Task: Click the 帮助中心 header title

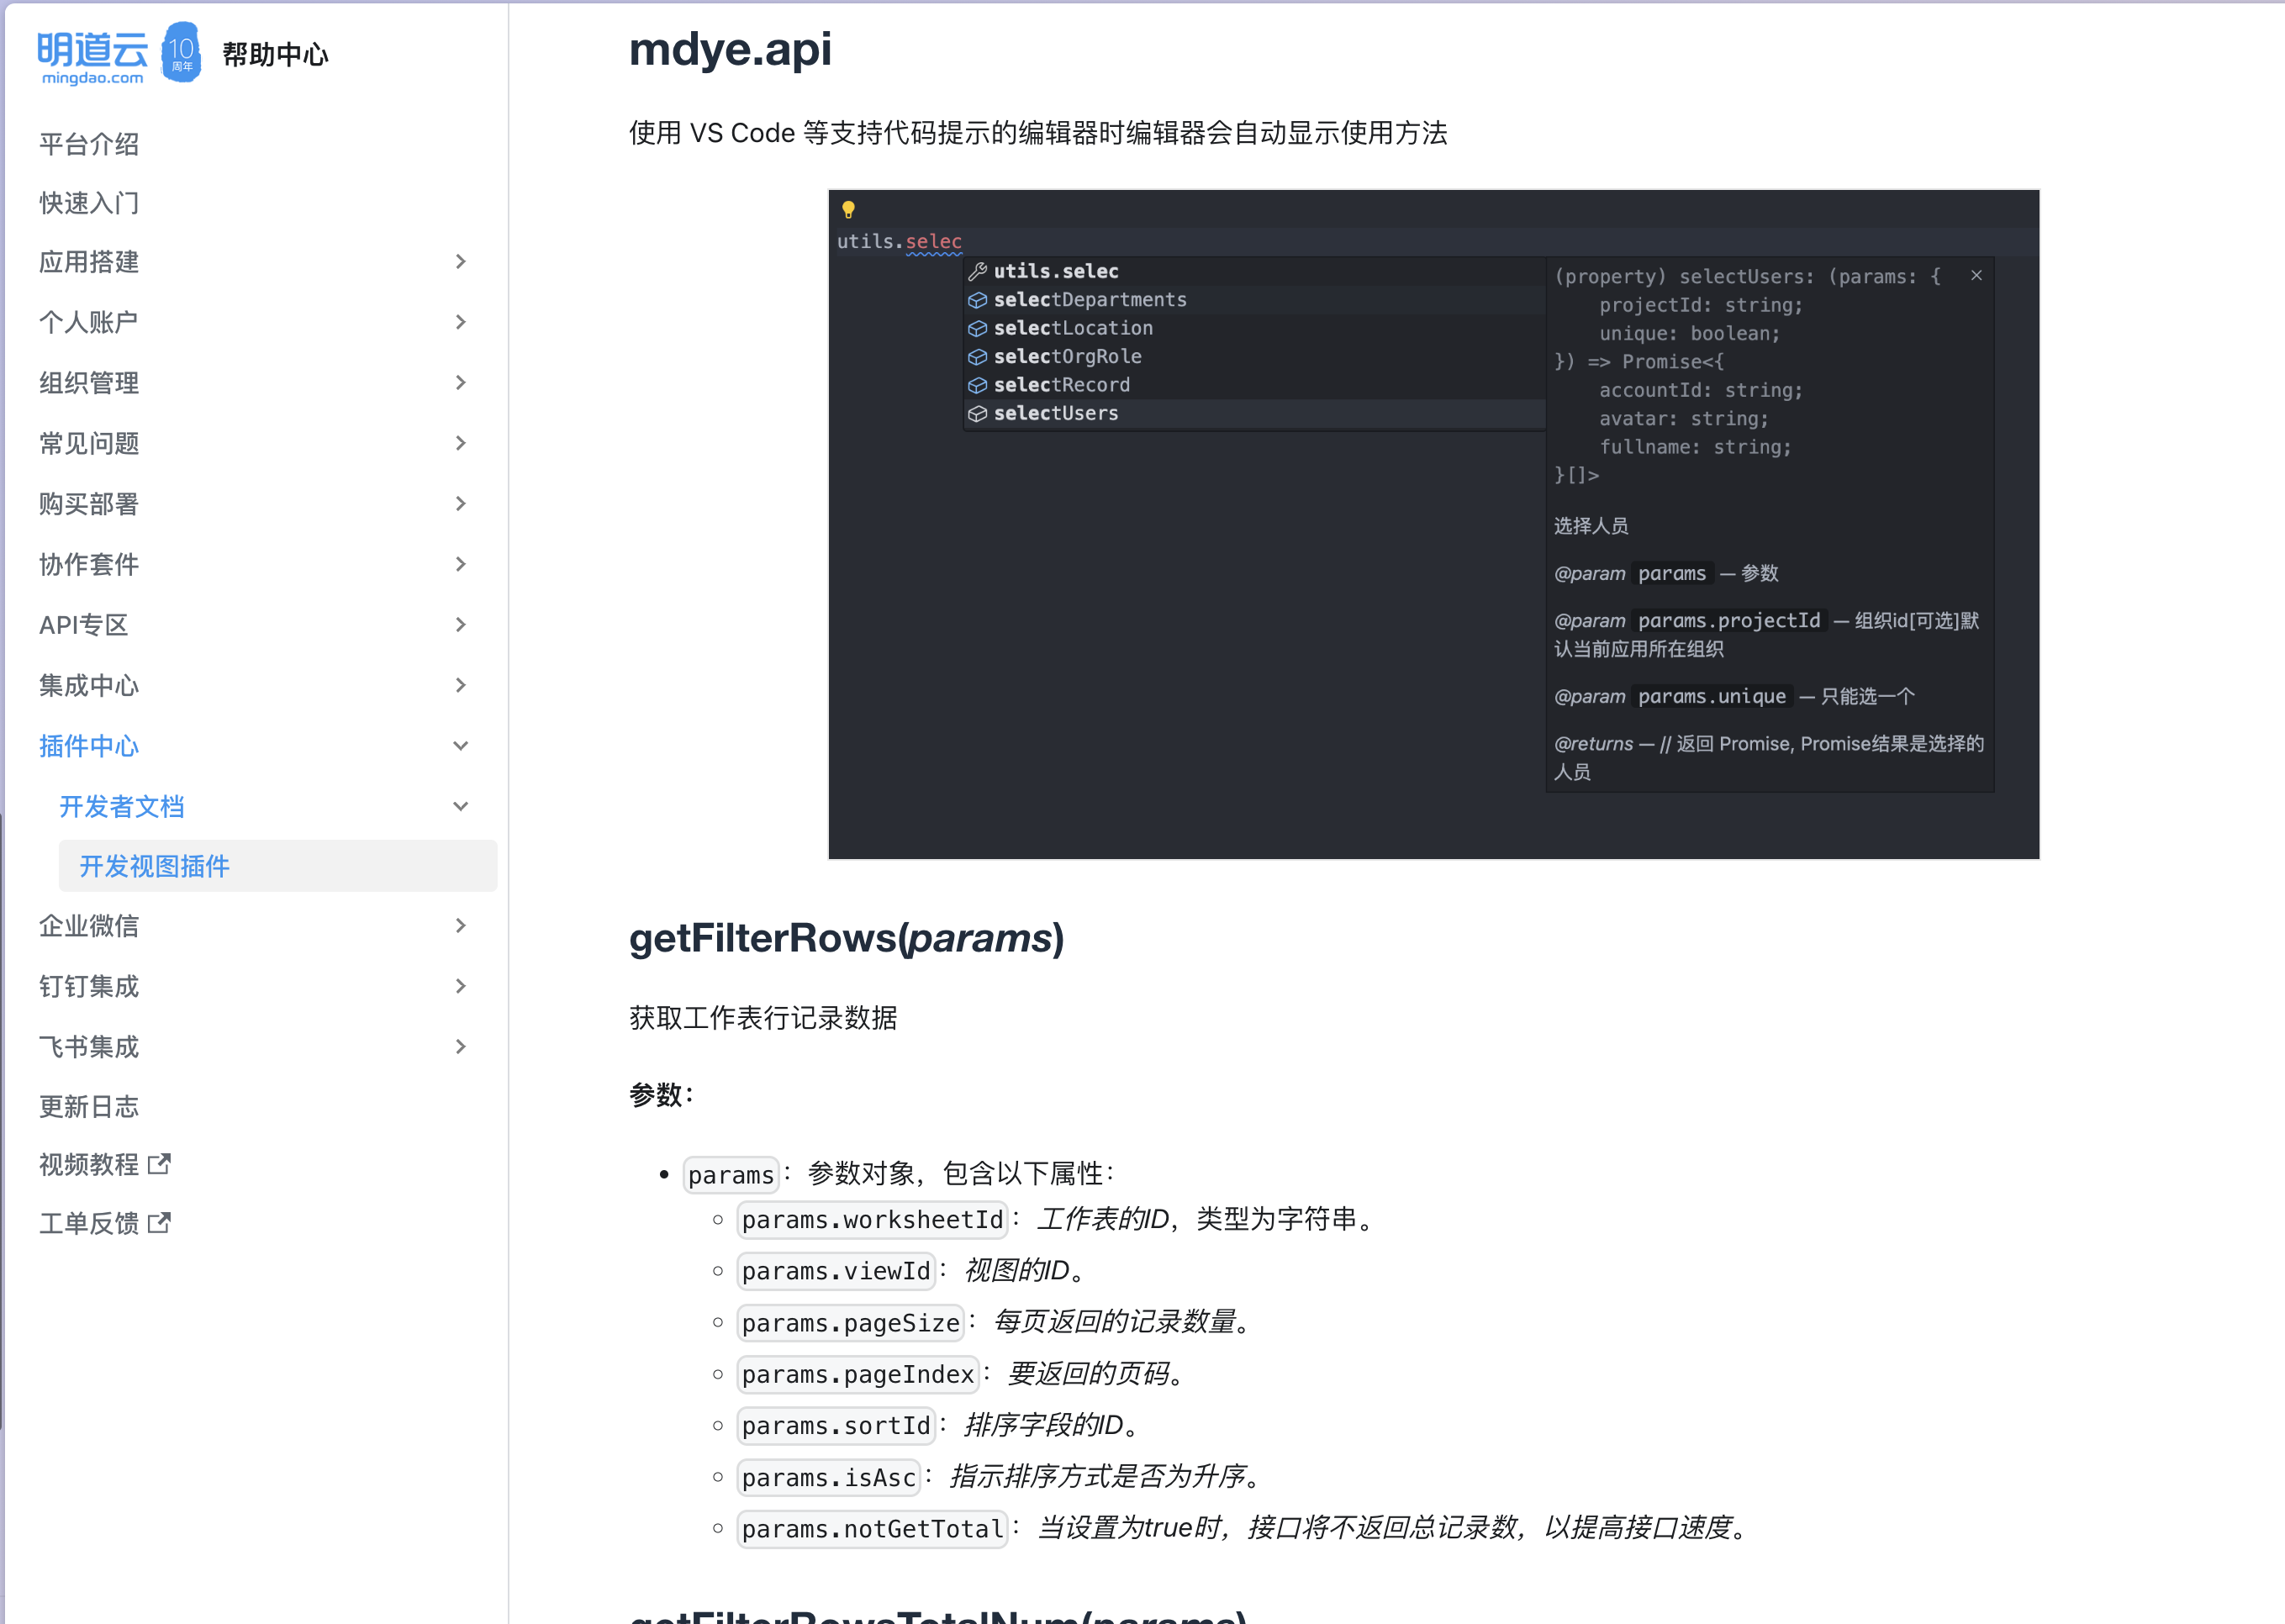Action: [x=275, y=54]
